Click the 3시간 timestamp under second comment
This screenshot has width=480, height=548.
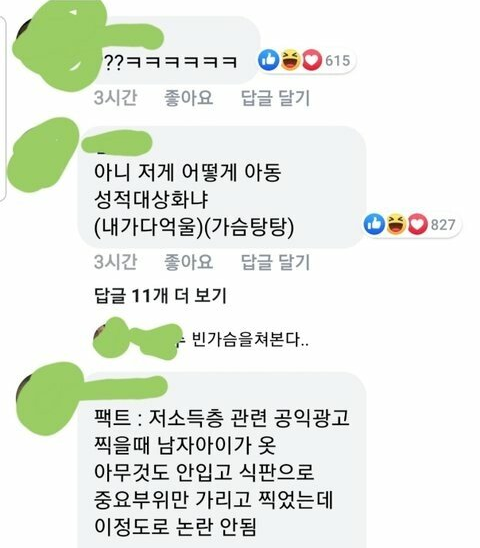coord(115,262)
